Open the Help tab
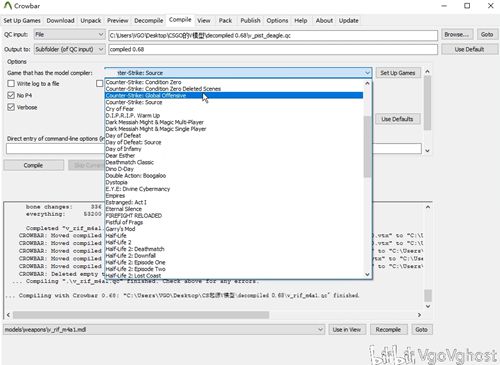Image resolution: width=500 pixels, height=365 pixels. (301, 21)
